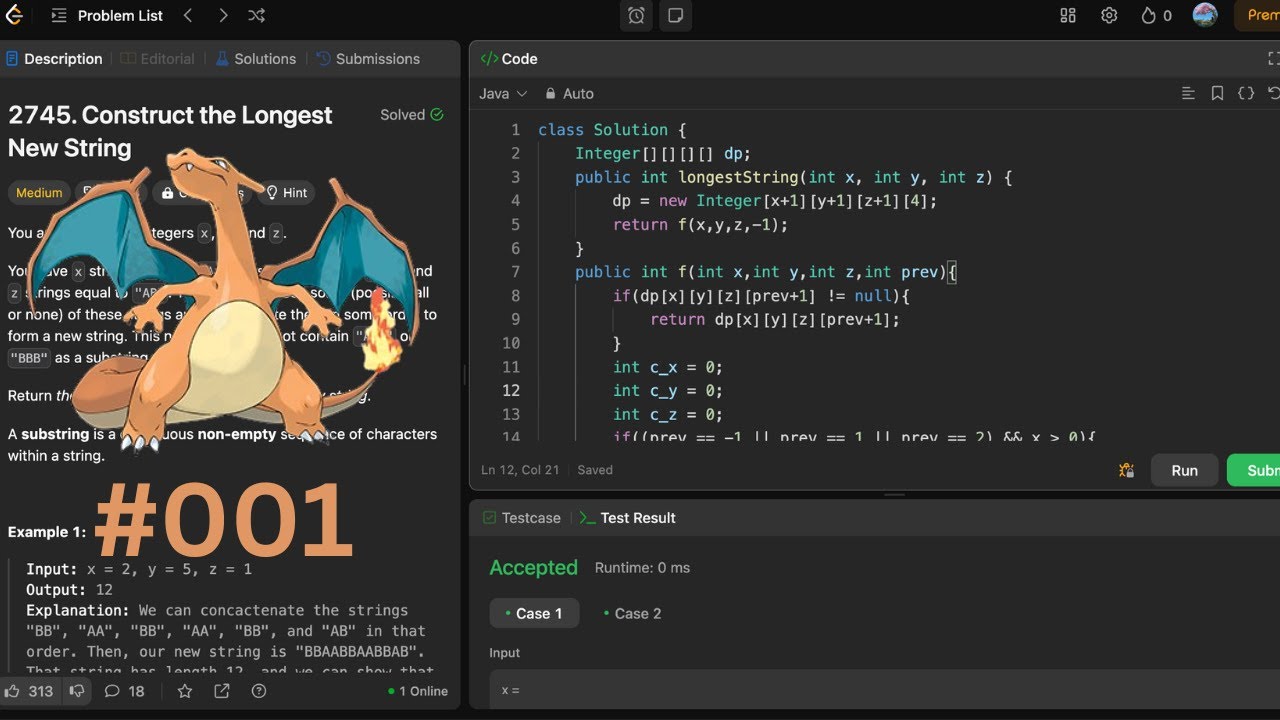
Task: Switch to the Description tab
Action: [54, 59]
